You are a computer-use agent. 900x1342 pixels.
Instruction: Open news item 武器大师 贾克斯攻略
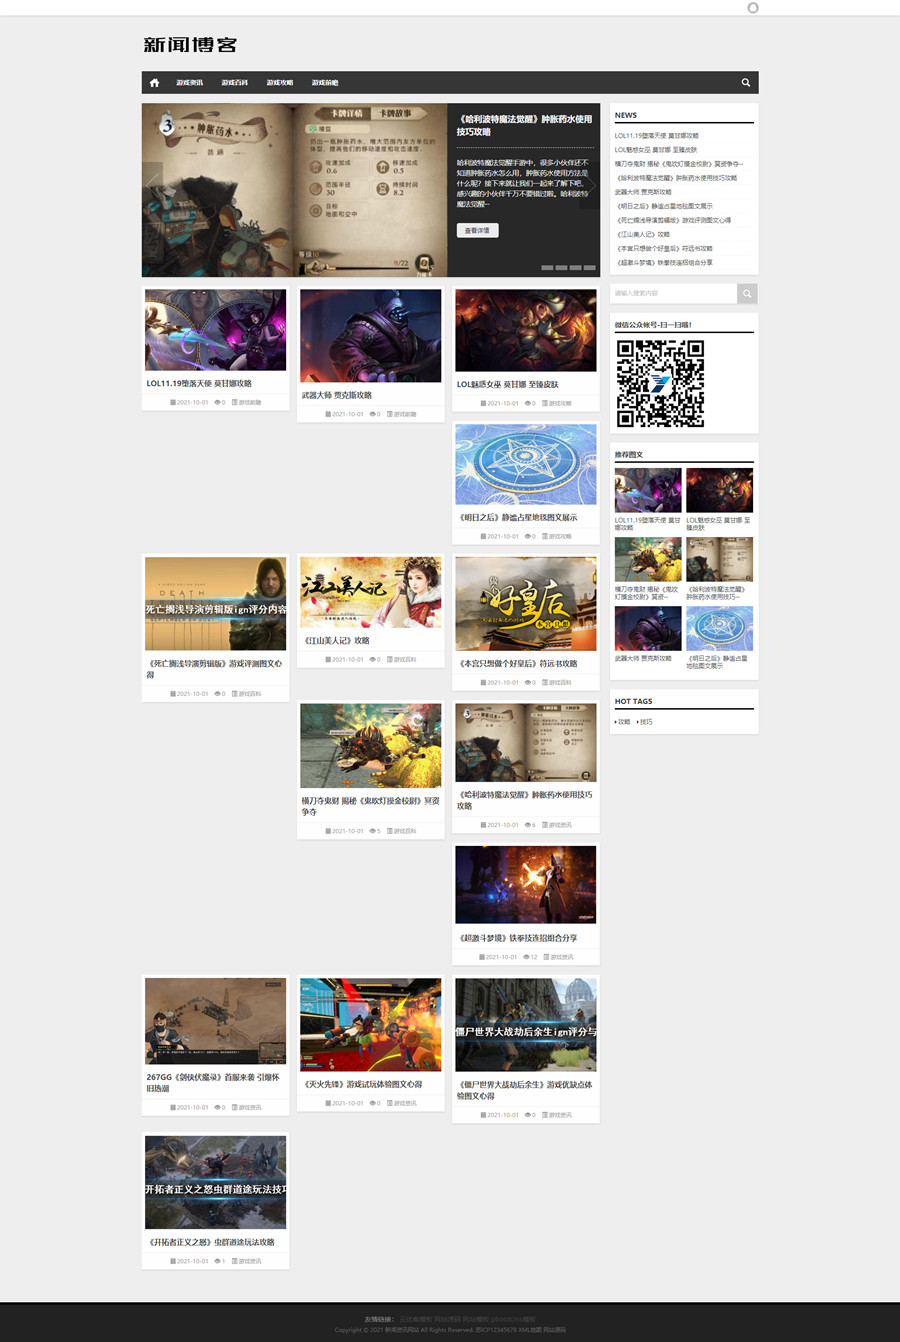[x=643, y=192]
